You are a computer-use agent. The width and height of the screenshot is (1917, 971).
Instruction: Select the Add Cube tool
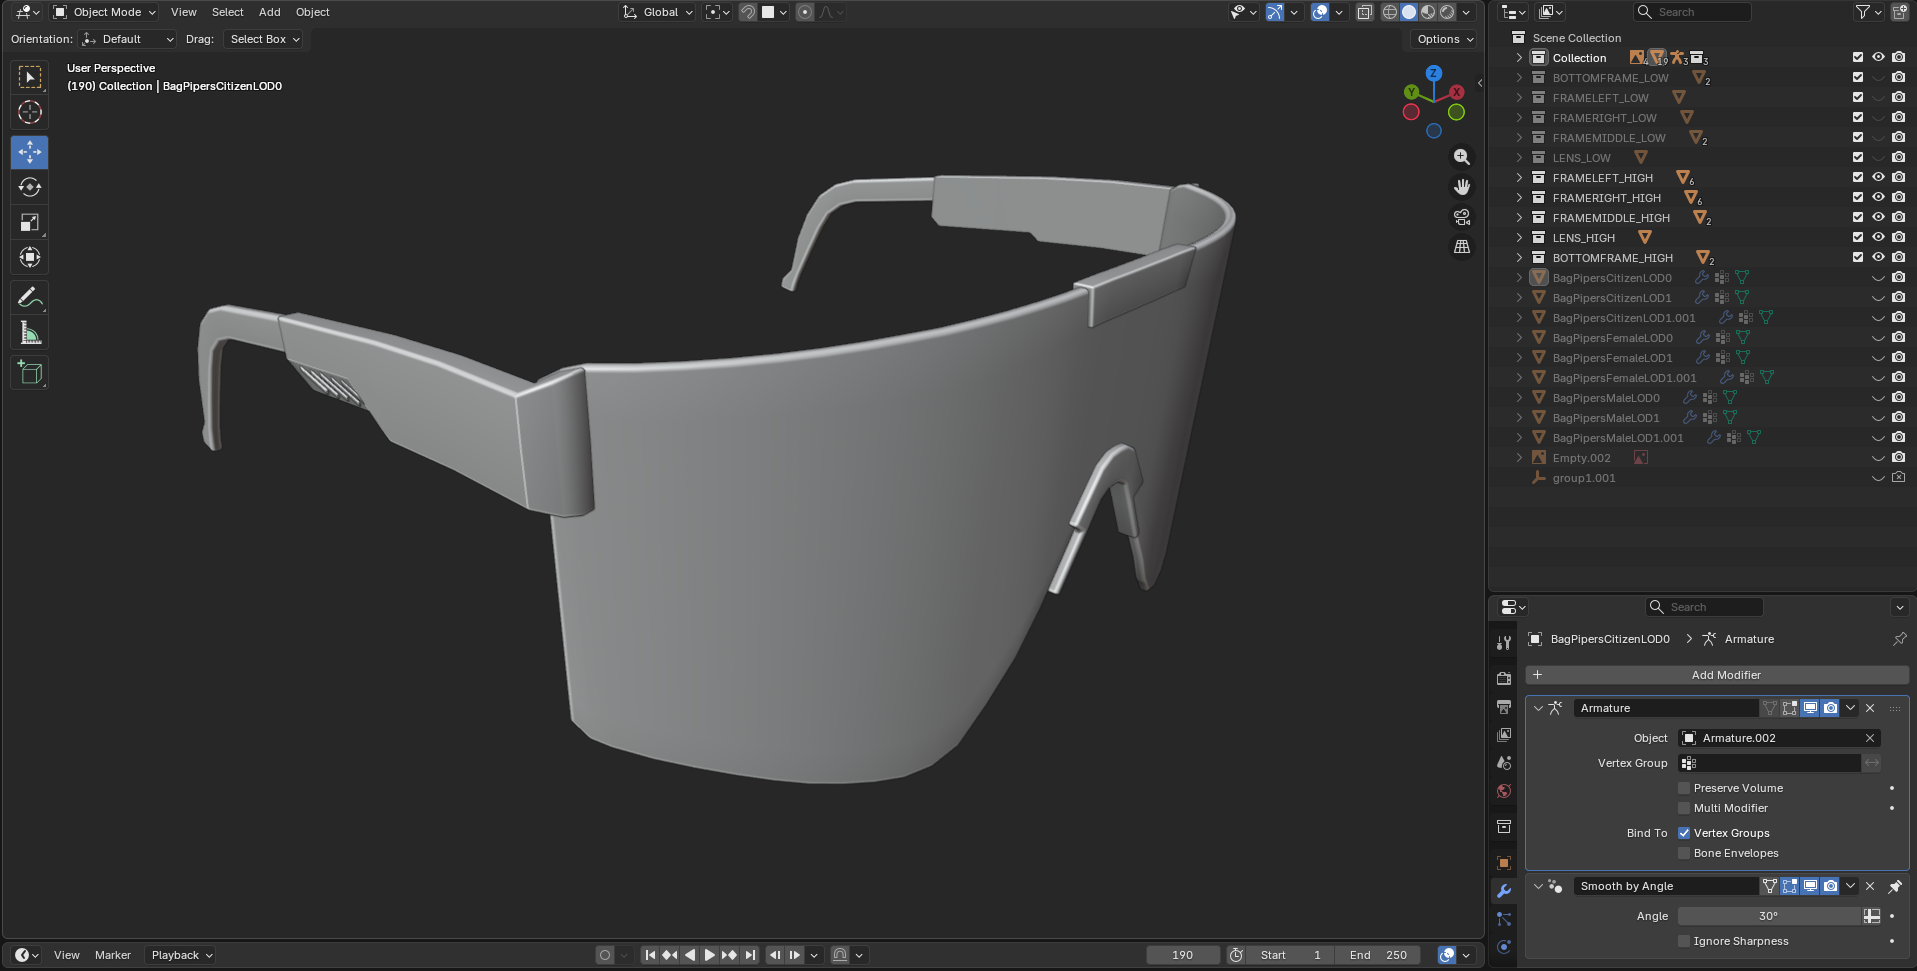click(30, 373)
